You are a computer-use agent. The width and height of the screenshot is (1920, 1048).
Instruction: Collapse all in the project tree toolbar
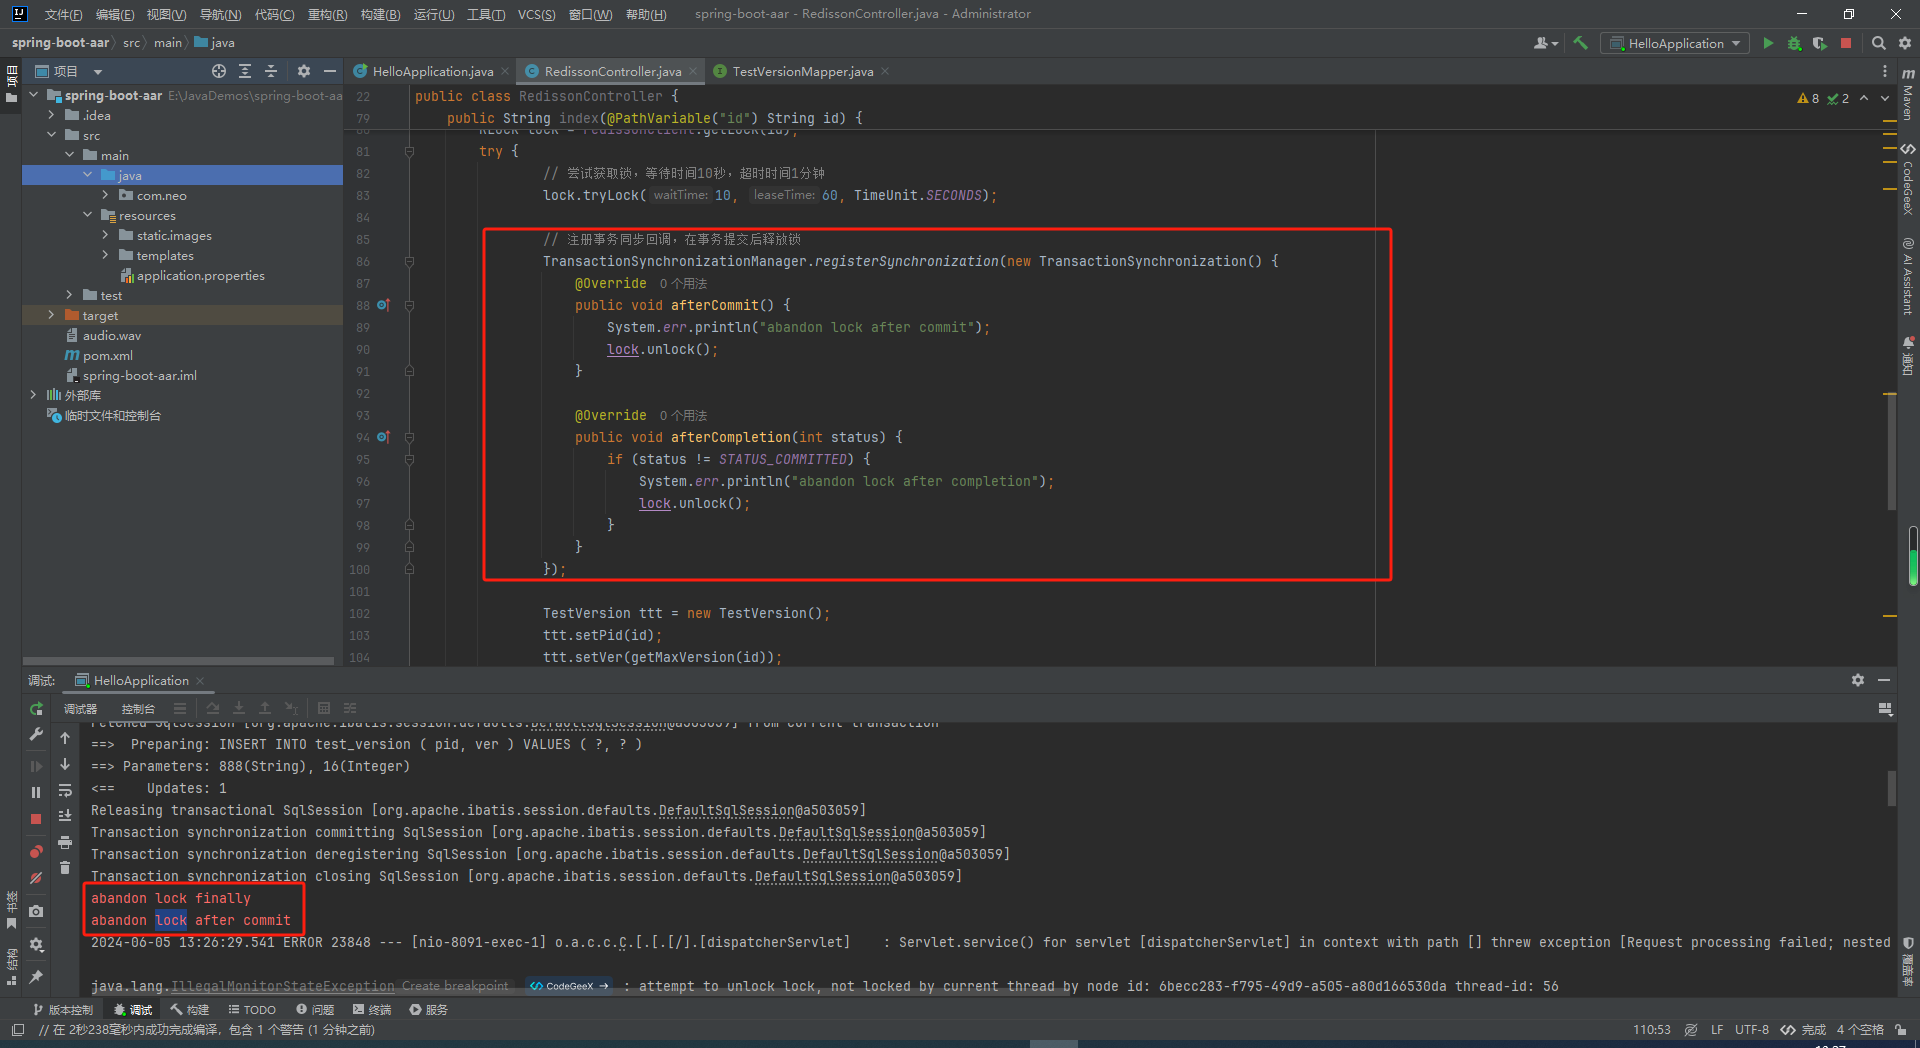(271, 71)
